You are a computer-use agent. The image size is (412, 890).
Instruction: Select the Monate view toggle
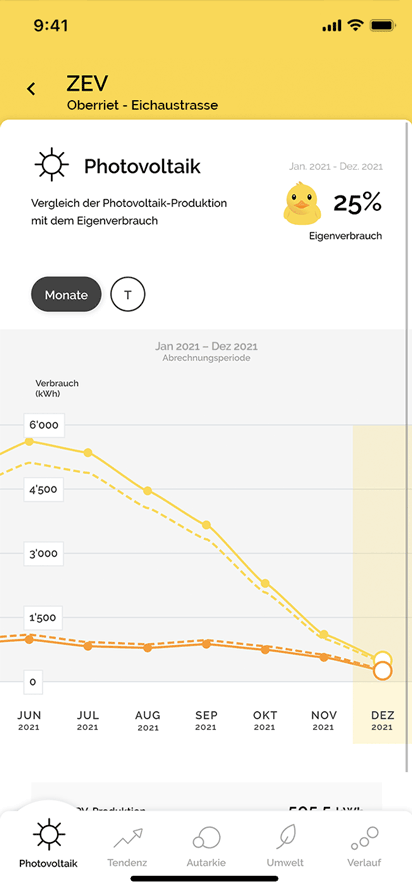(66, 295)
